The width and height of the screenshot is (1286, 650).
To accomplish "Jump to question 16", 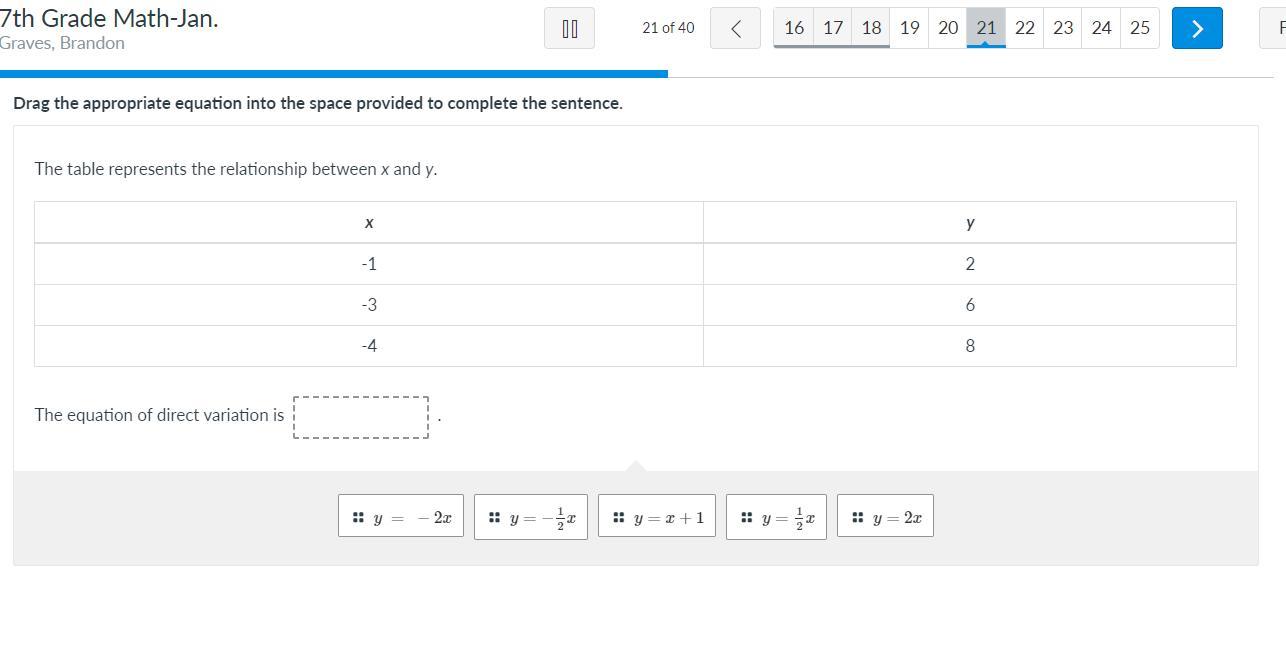I will pos(794,28).
